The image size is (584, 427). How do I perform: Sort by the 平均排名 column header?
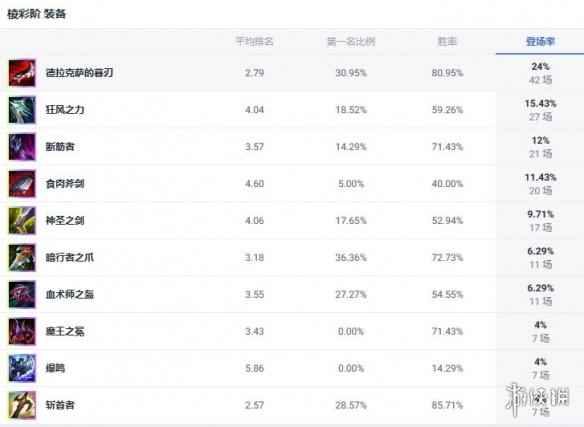point(255,41)
